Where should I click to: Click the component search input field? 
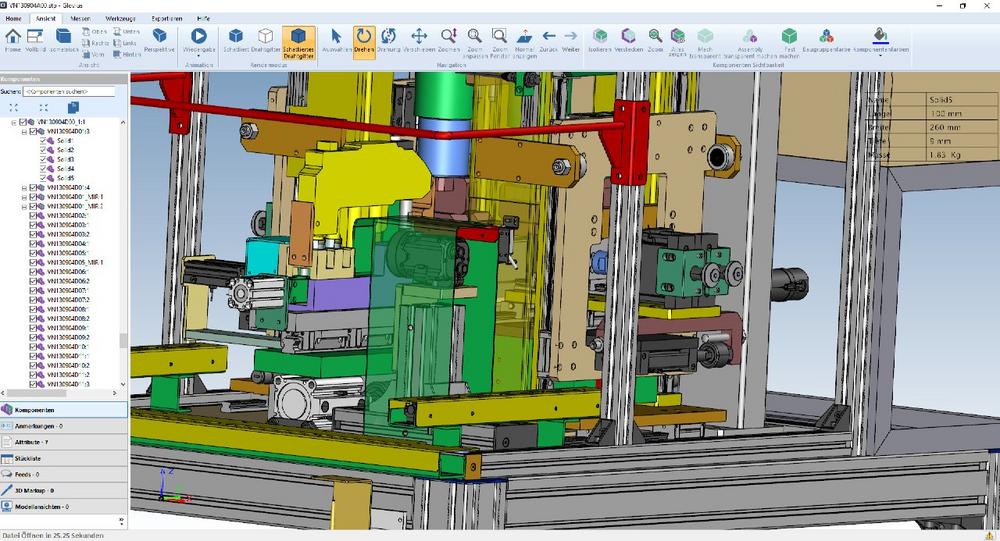(x=71, y=91)
